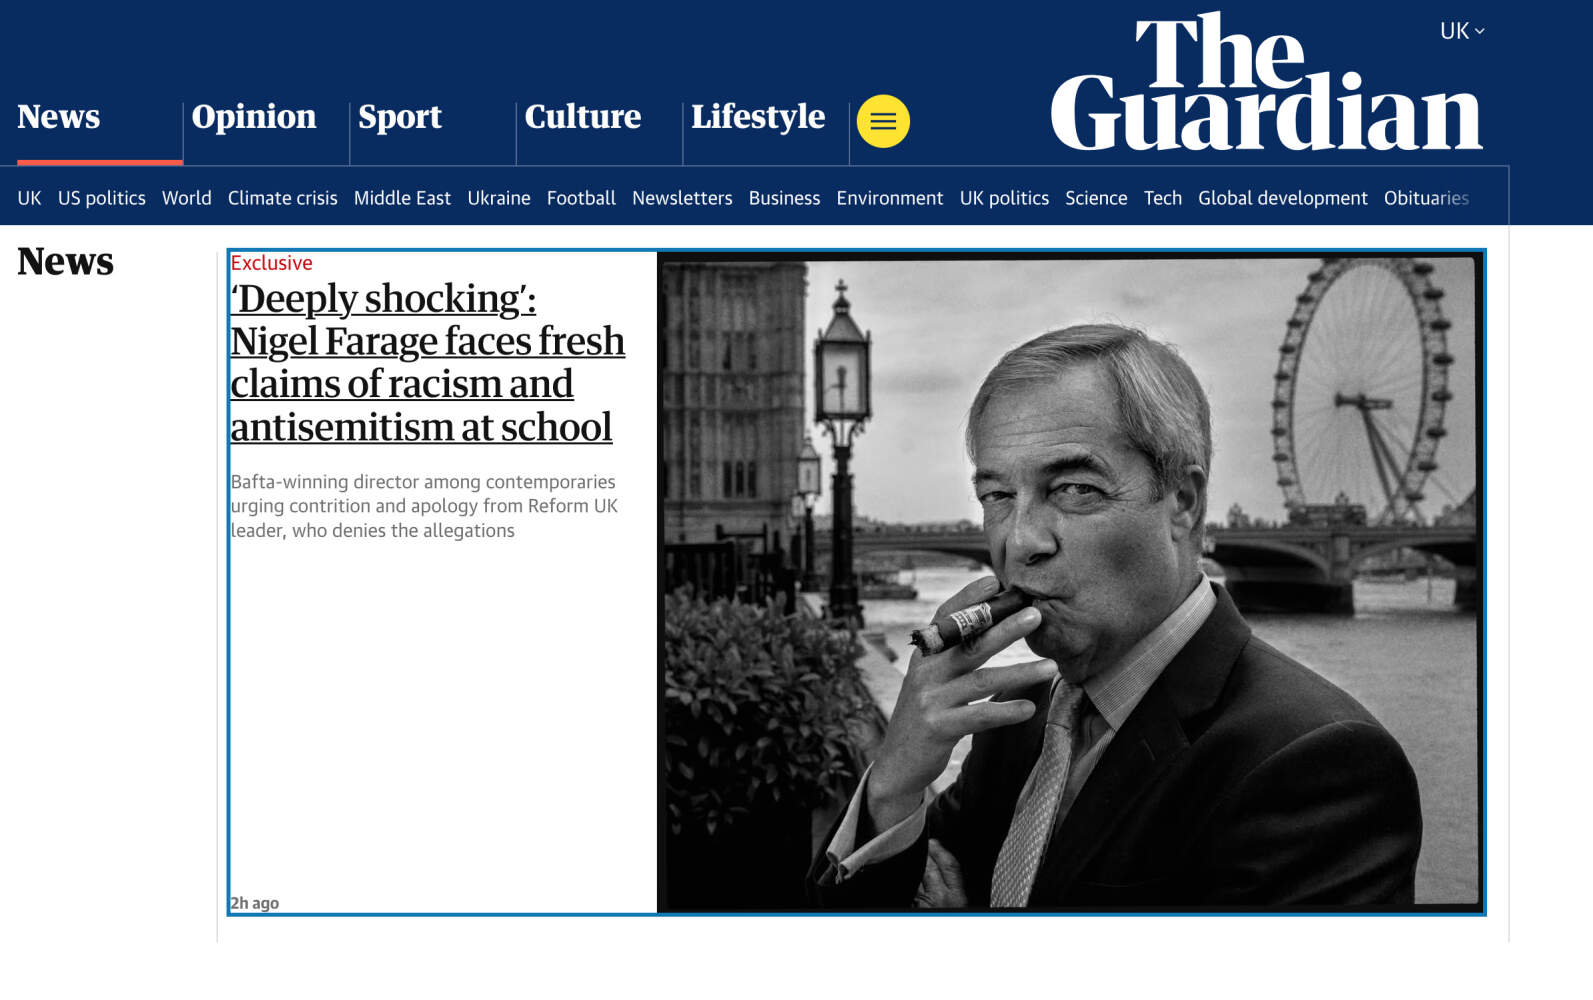Open the Ukraine subnav link
The width and height of the screenshot is (1593, 1000).
pos(499,198)
